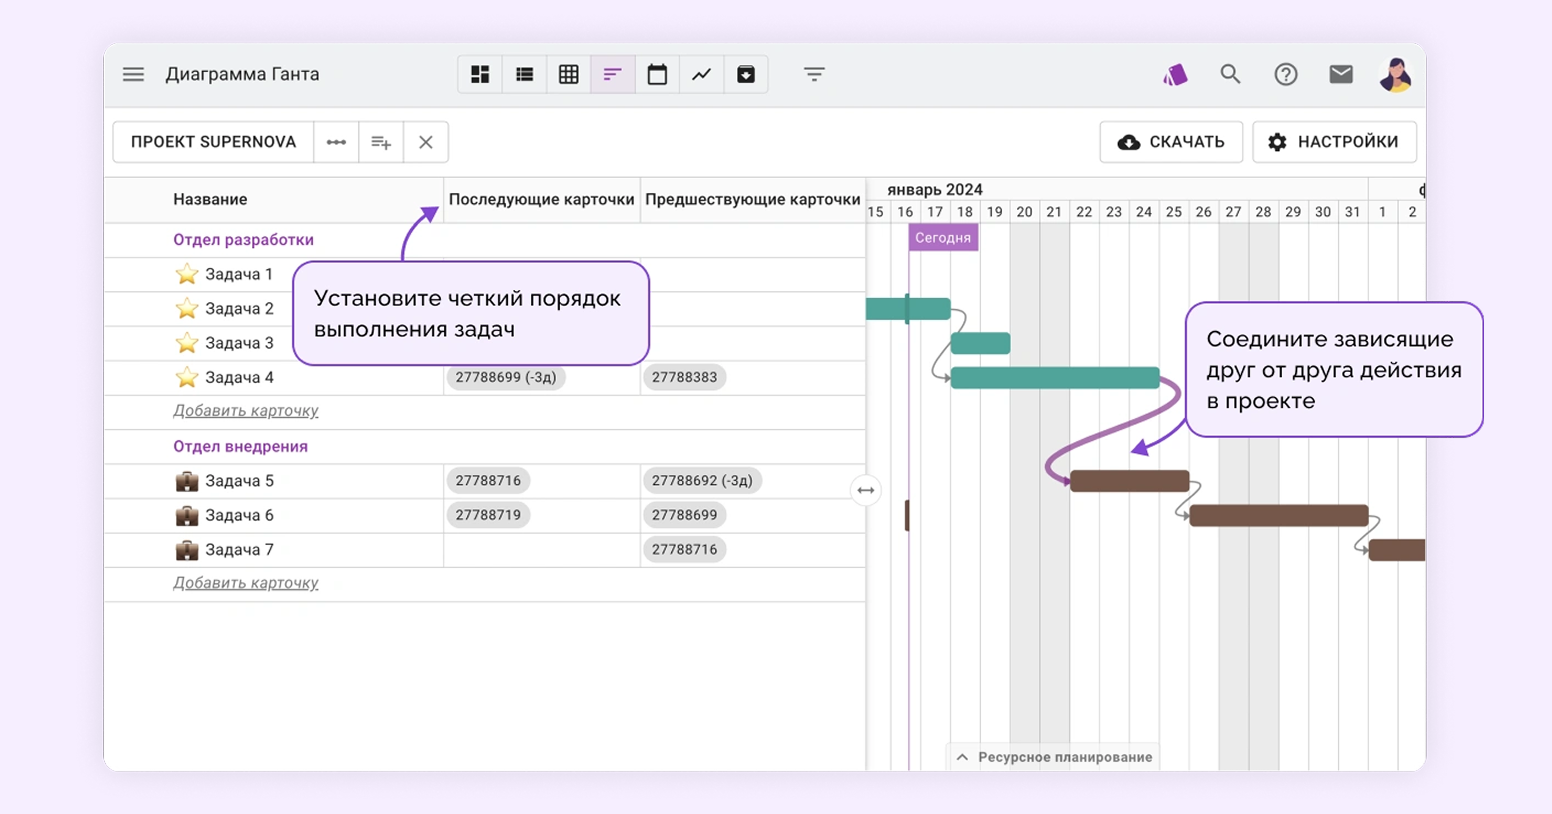Open the archive view icon
Viewport: 1552px width, 814px height.
pyautogui.click(x=746, y=74)
